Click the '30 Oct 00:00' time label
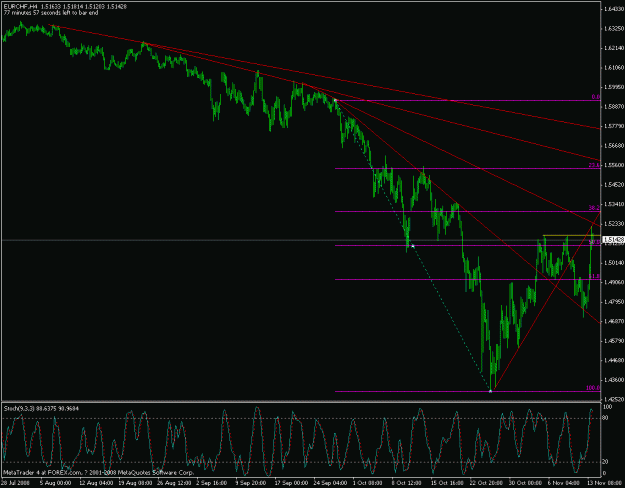625x488 pixels. [525, 483]
